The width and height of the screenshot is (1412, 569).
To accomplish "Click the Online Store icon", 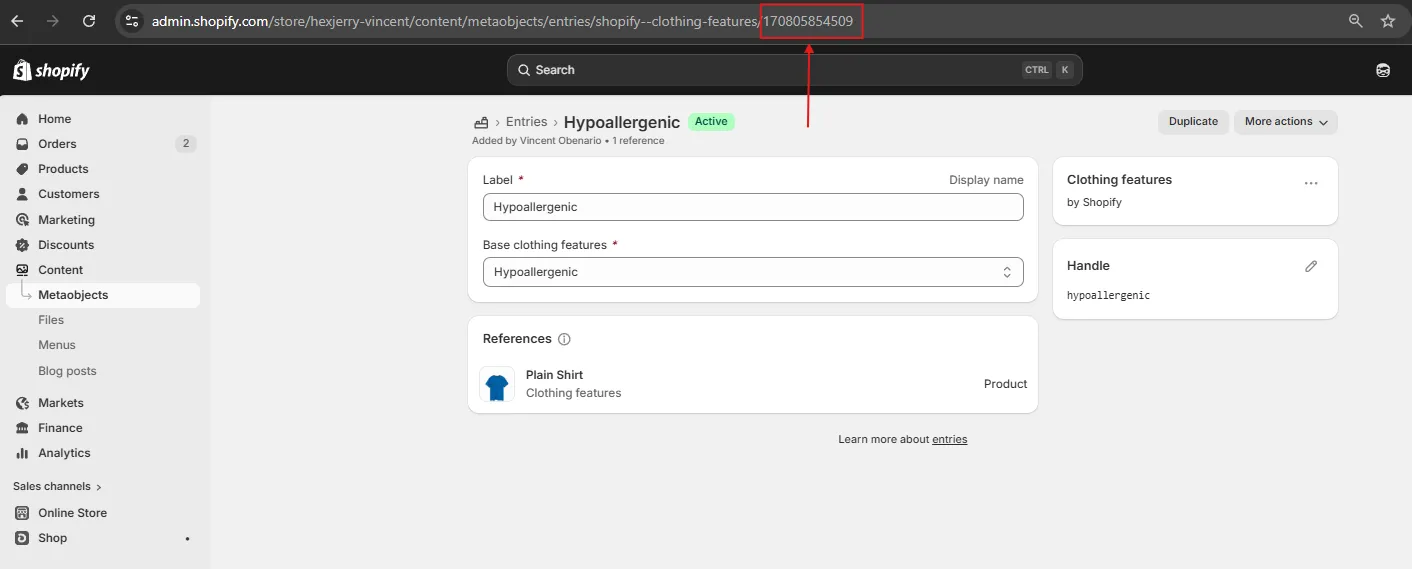I will (x=22, y=513).
